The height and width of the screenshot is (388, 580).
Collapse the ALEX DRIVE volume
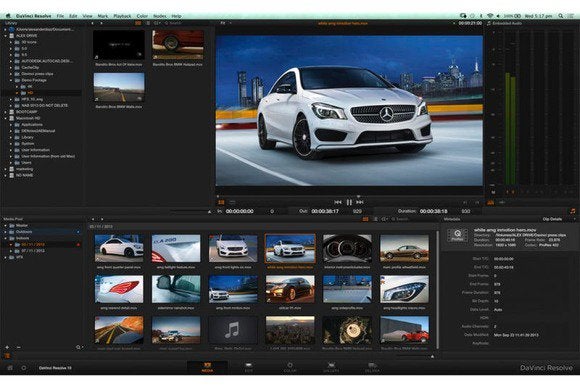[x=6, y=36]
